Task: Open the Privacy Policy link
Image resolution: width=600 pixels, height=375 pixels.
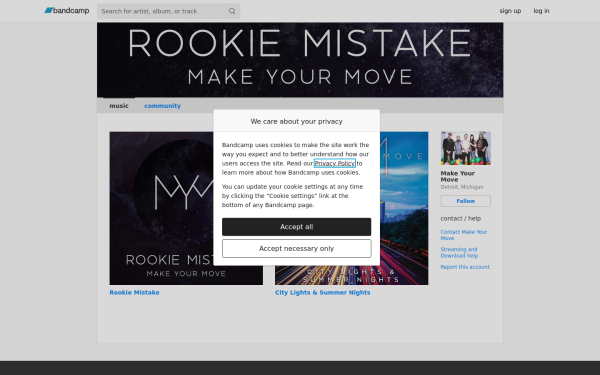Action: click(x=334, y=163)
